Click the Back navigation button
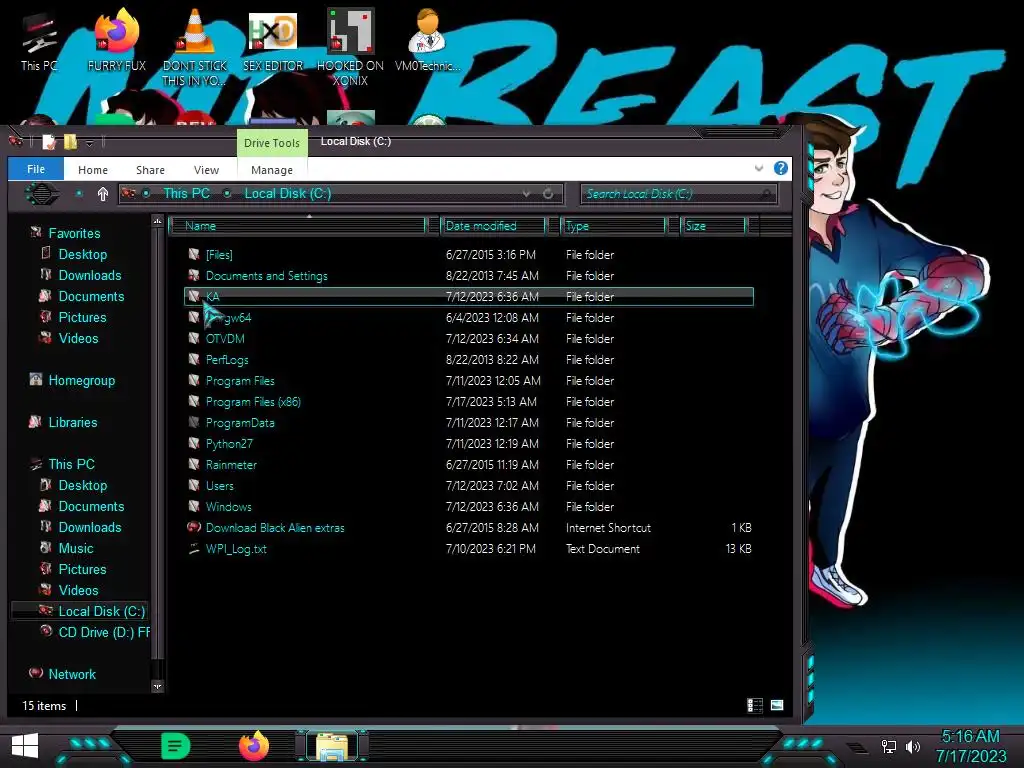The width and height of the screenshot is (1024, 768). pos(42,194)
